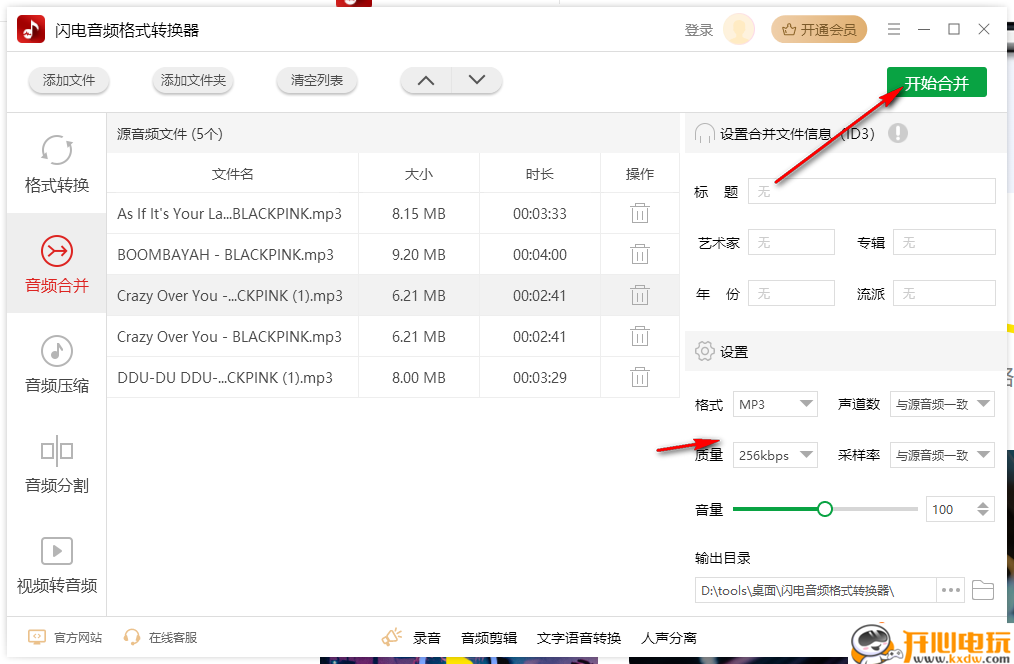Open the output folder browser icon

[x=982, y=590]
